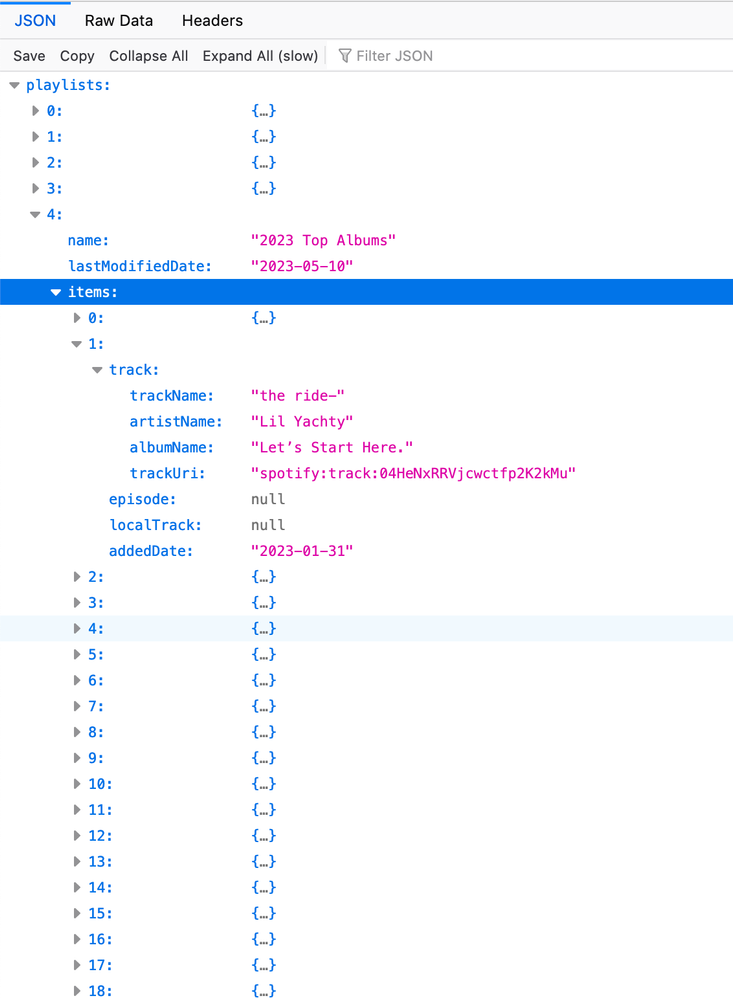The height and width of the screenshot is (998, 733).
Task: Collapse the track node
Action: coord(97,370)
